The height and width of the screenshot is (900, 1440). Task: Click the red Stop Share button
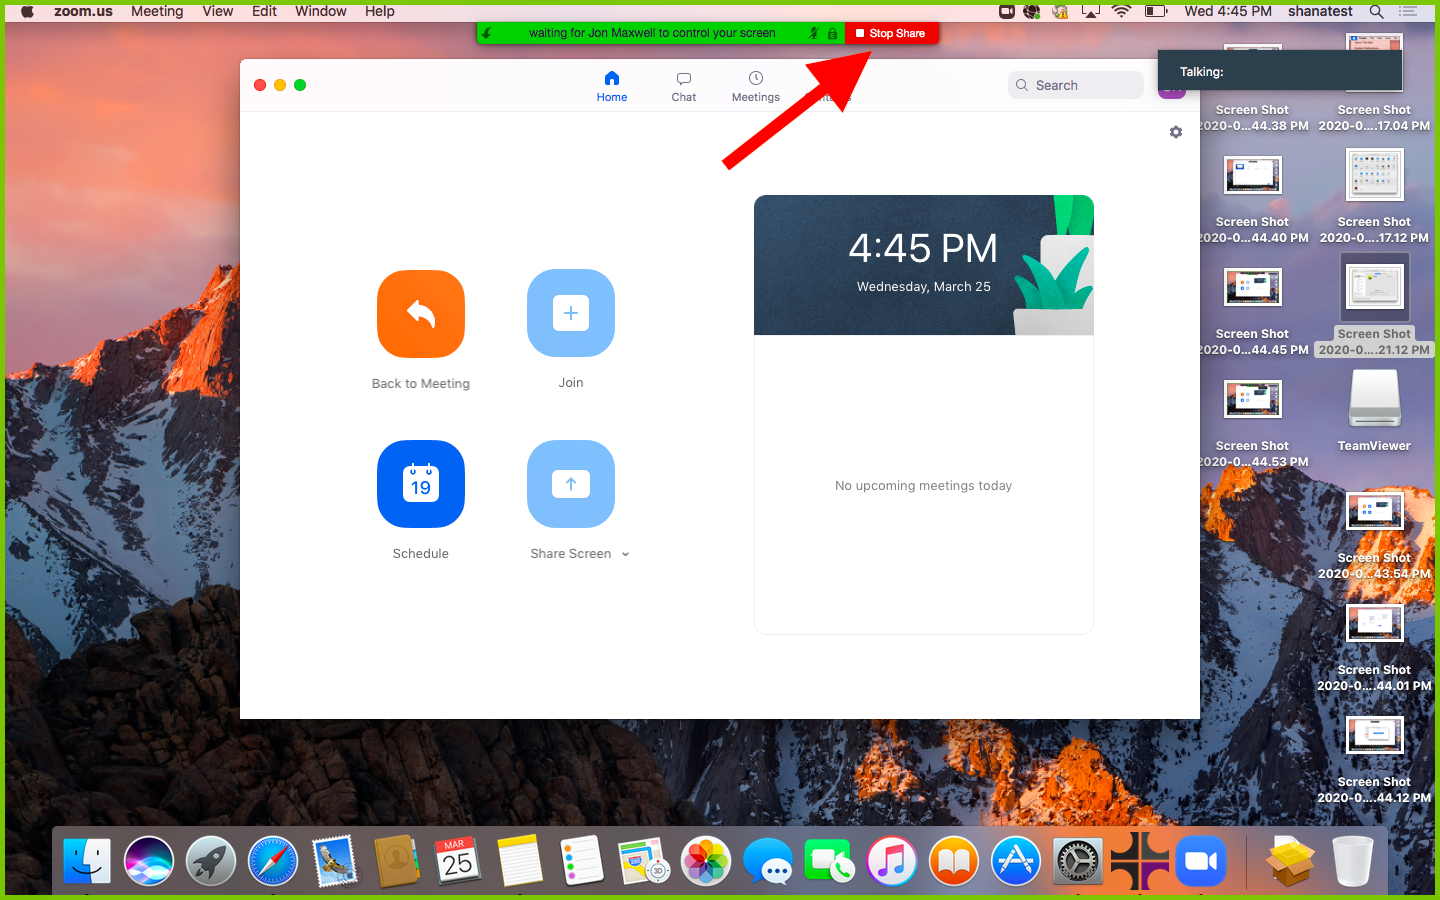(x=892, y=33)
